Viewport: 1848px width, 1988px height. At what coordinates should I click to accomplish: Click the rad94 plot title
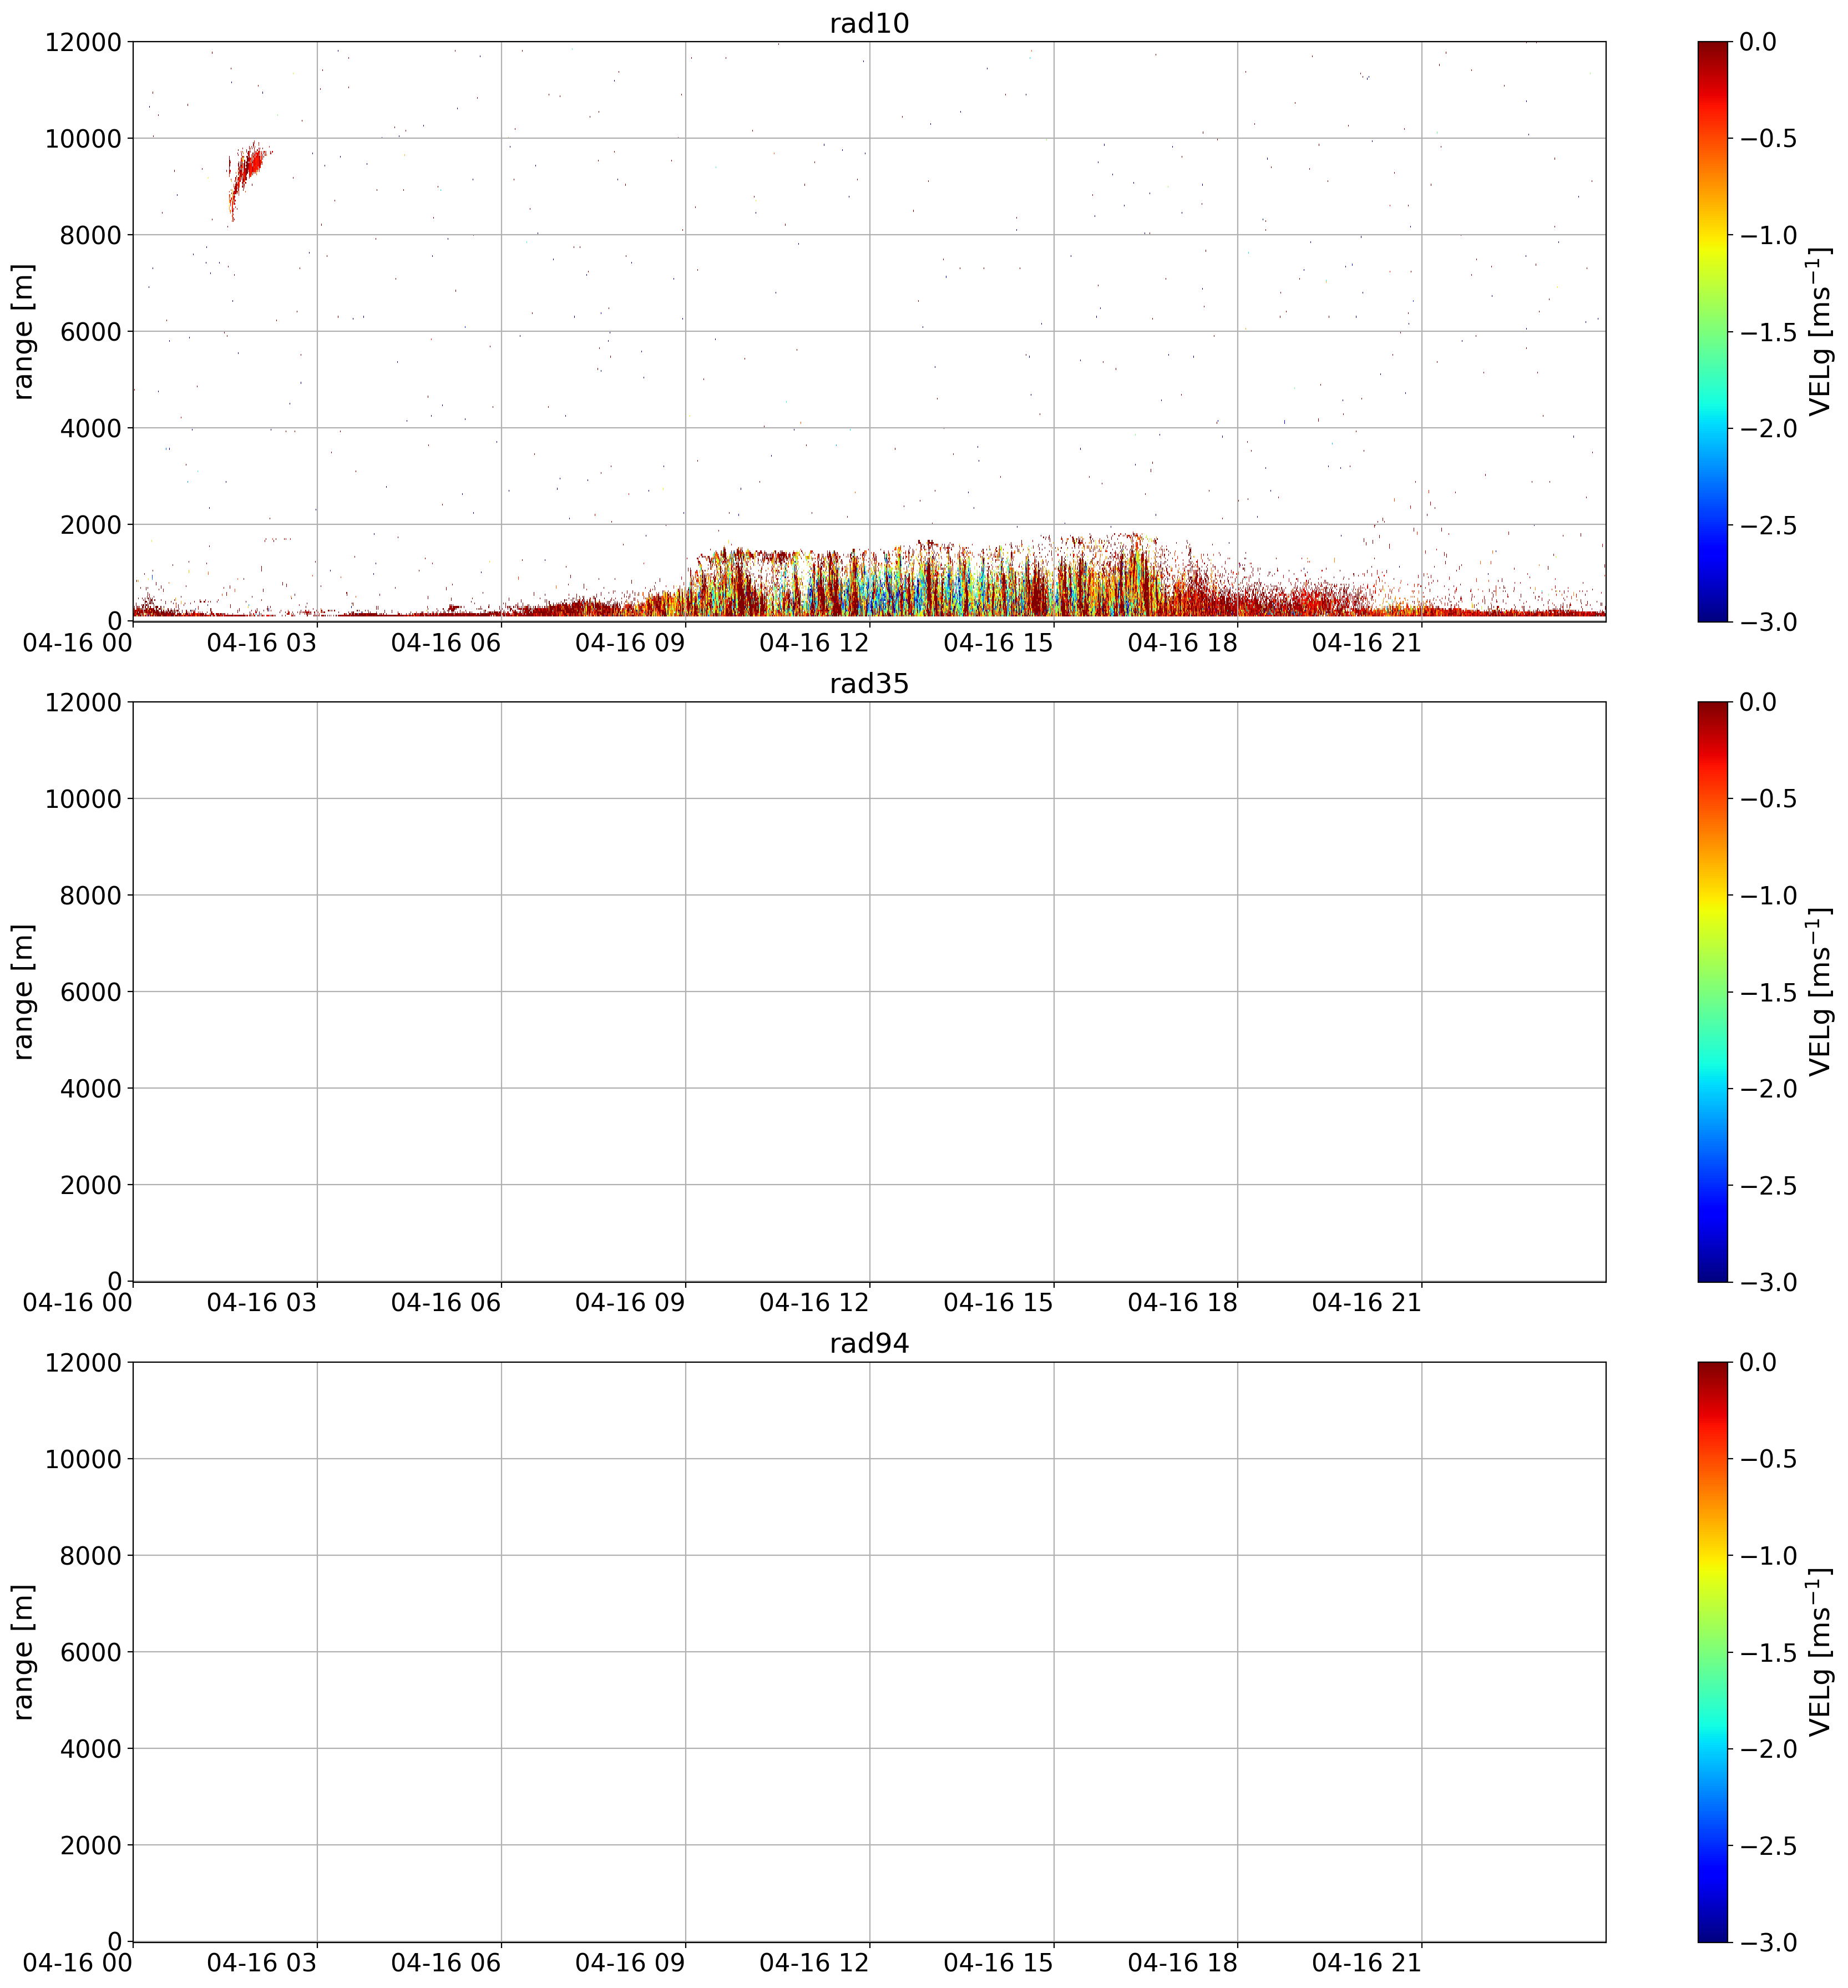869,1344
